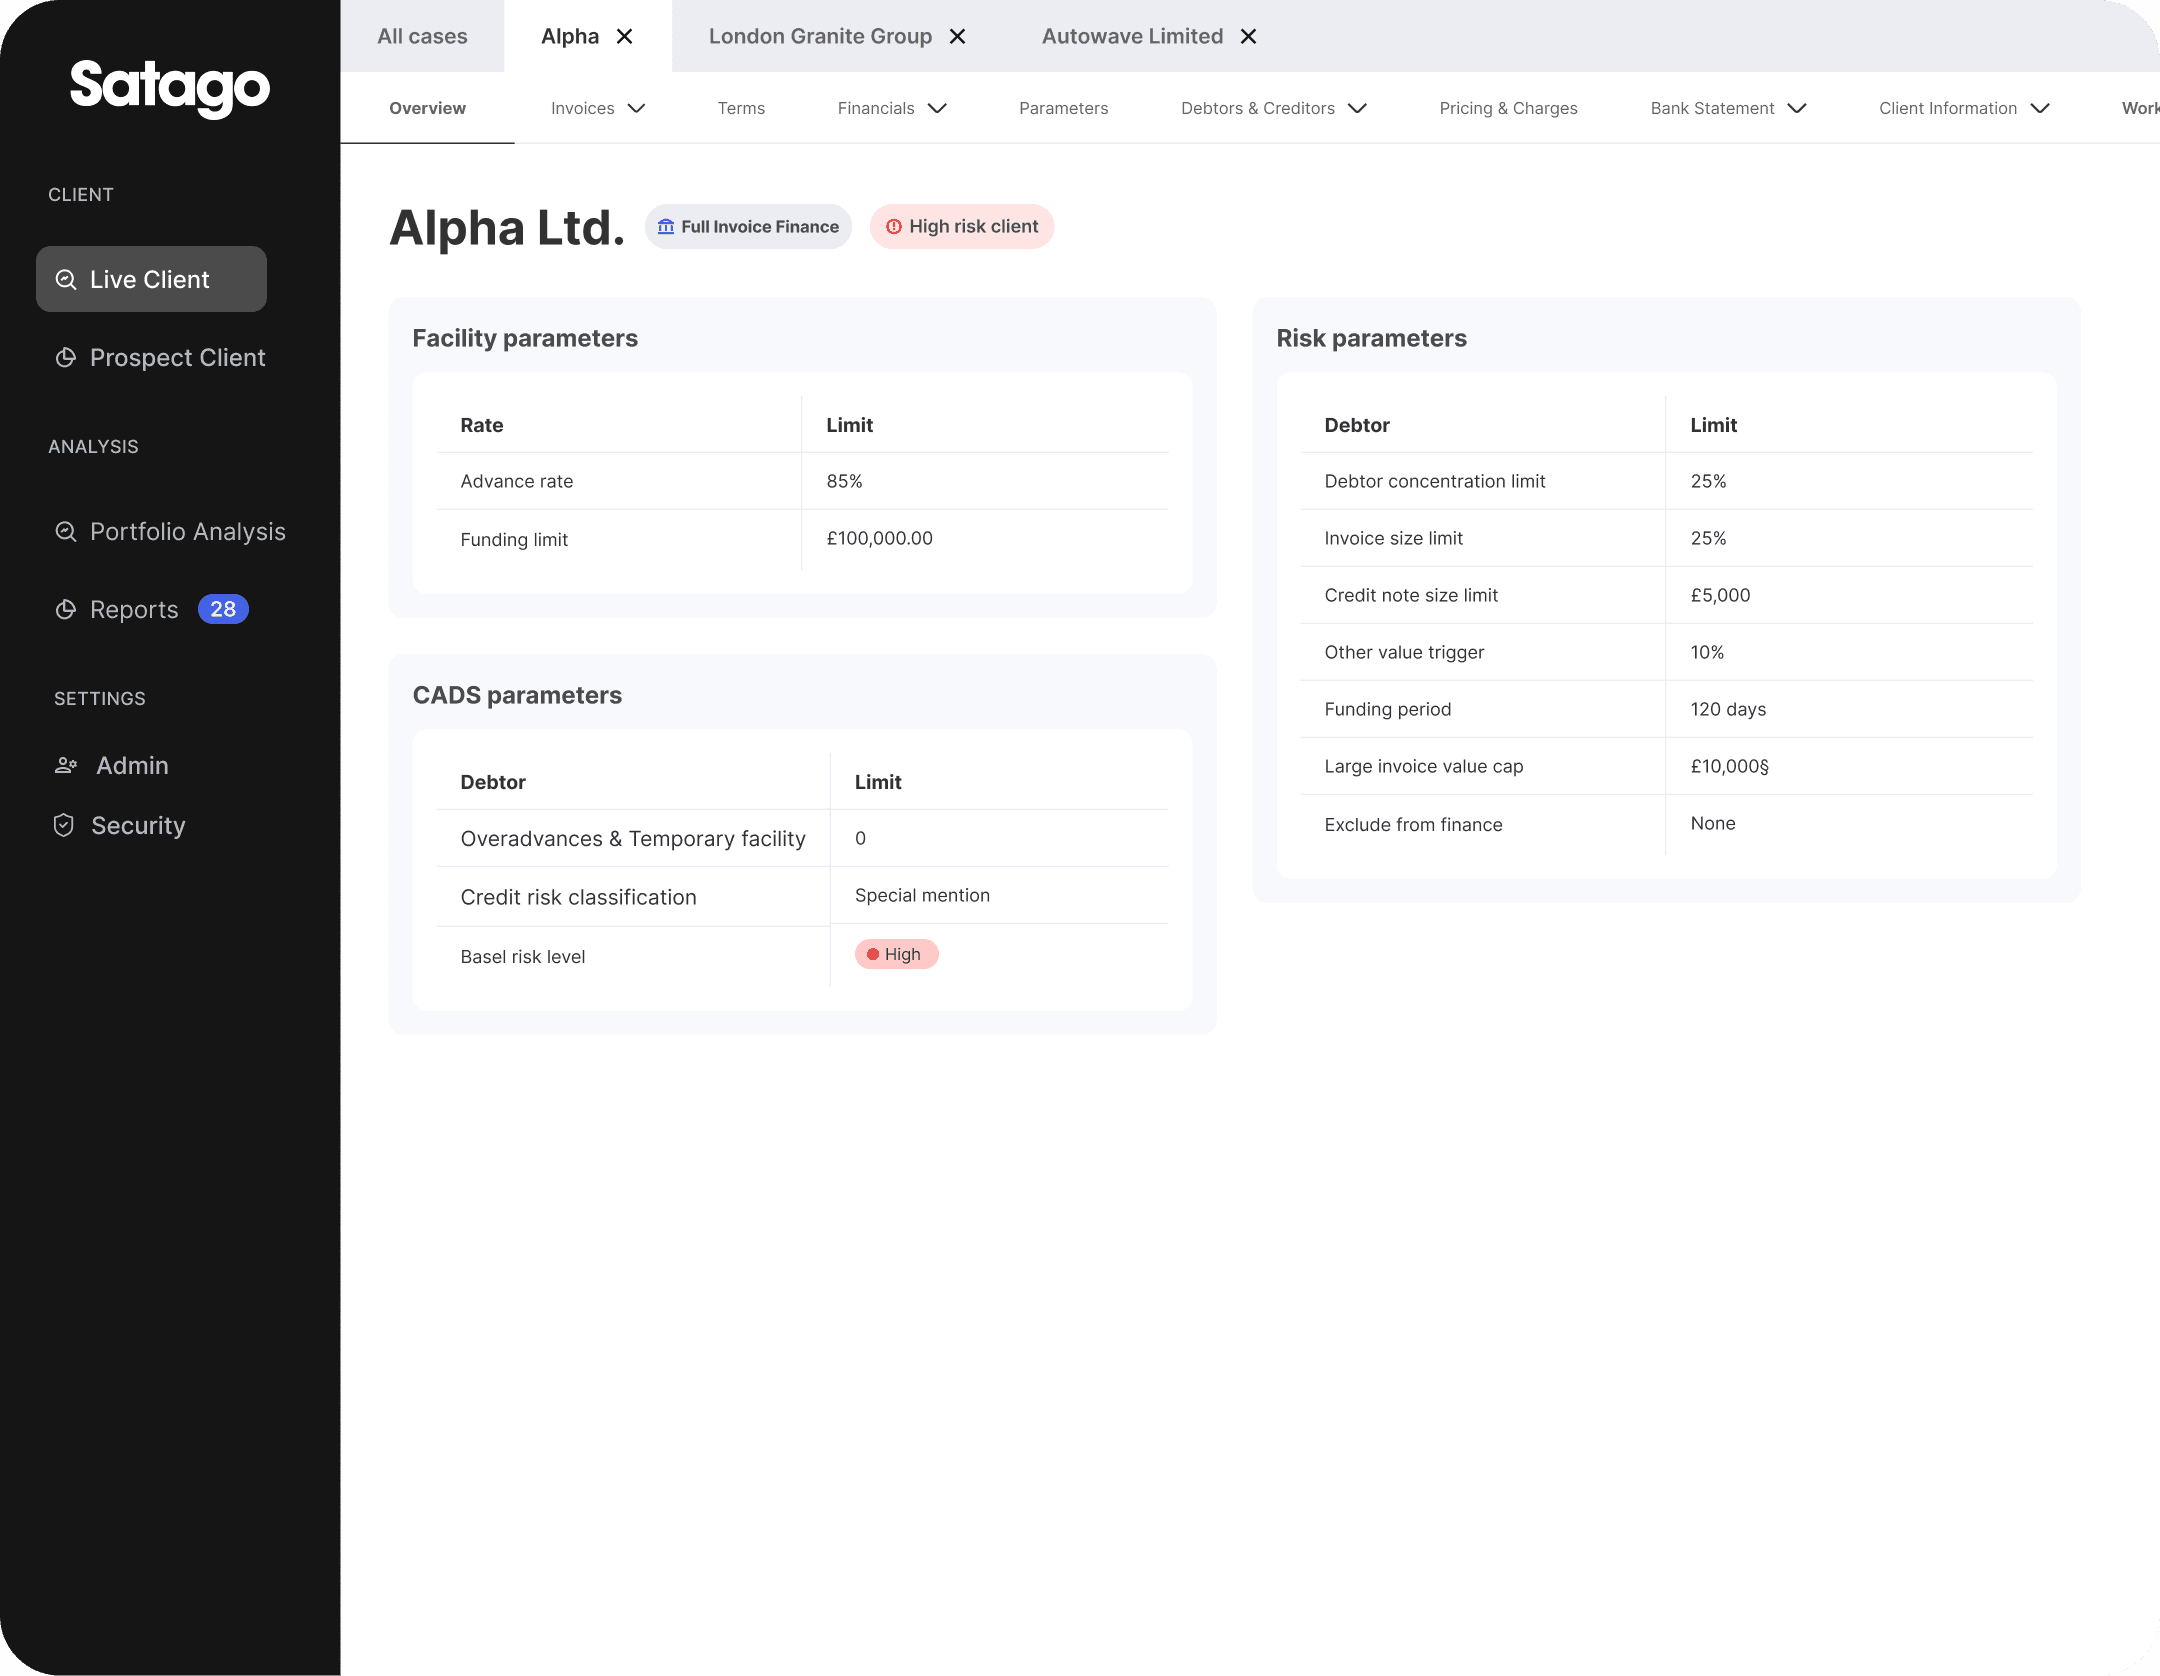The image size is (2160, 1676).
Task: Click the warning icon on High risk client badge
Action: [894, 227]
